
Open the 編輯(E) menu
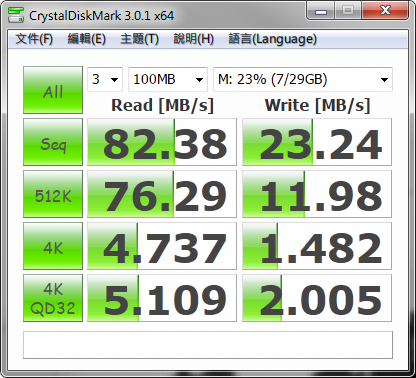click(86, 39)
